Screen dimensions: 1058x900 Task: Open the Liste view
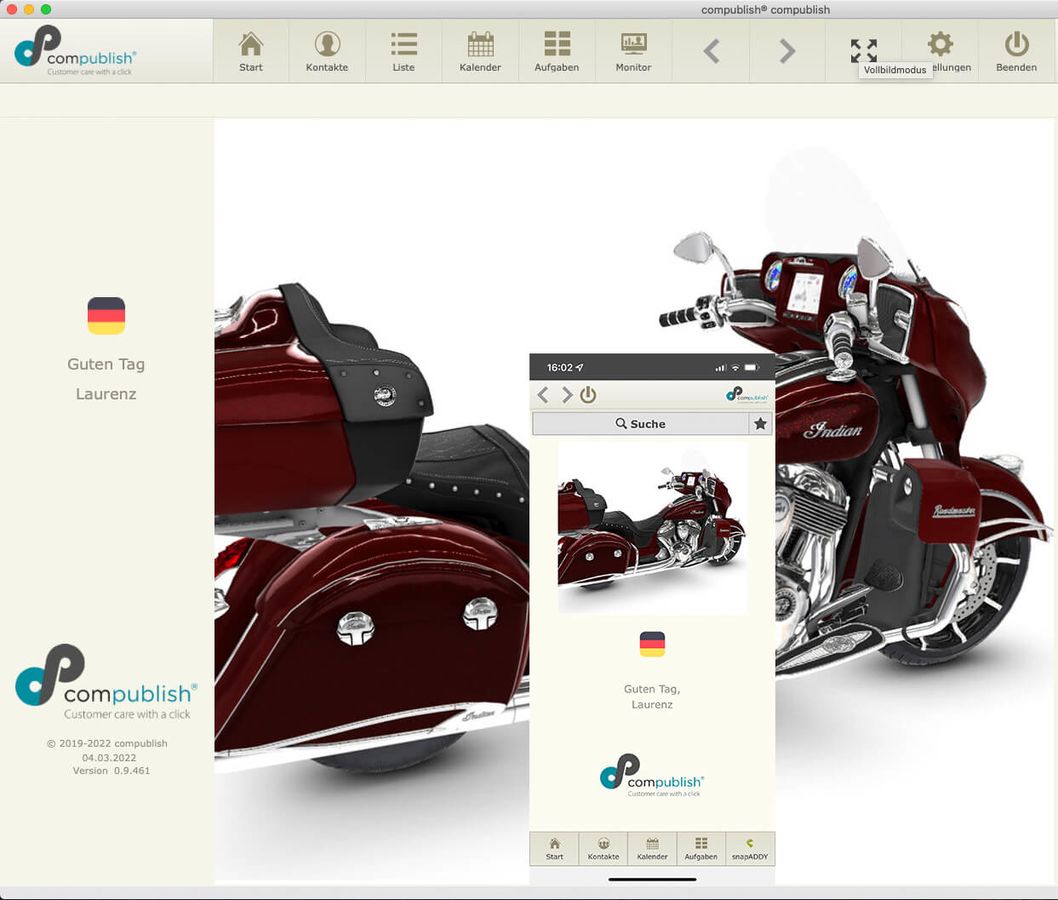(x=403, y=51)
